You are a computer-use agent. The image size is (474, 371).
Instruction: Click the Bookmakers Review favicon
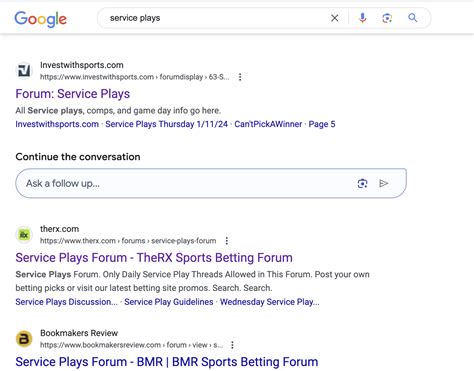pyautogui.click(x=24, y=339)
